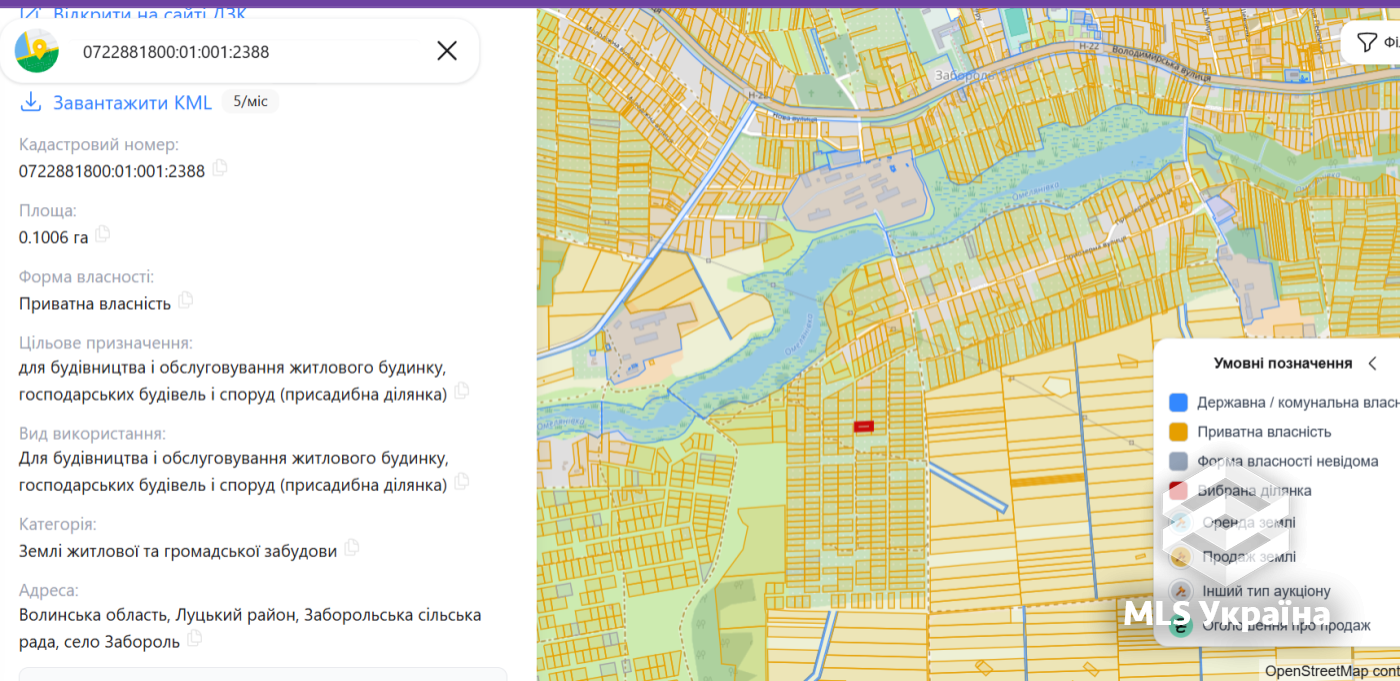Open the Відкрити на сайті ДЗК link
Image resolution: width=1400 pixels, height=681 pixels.
pos(149,14)
